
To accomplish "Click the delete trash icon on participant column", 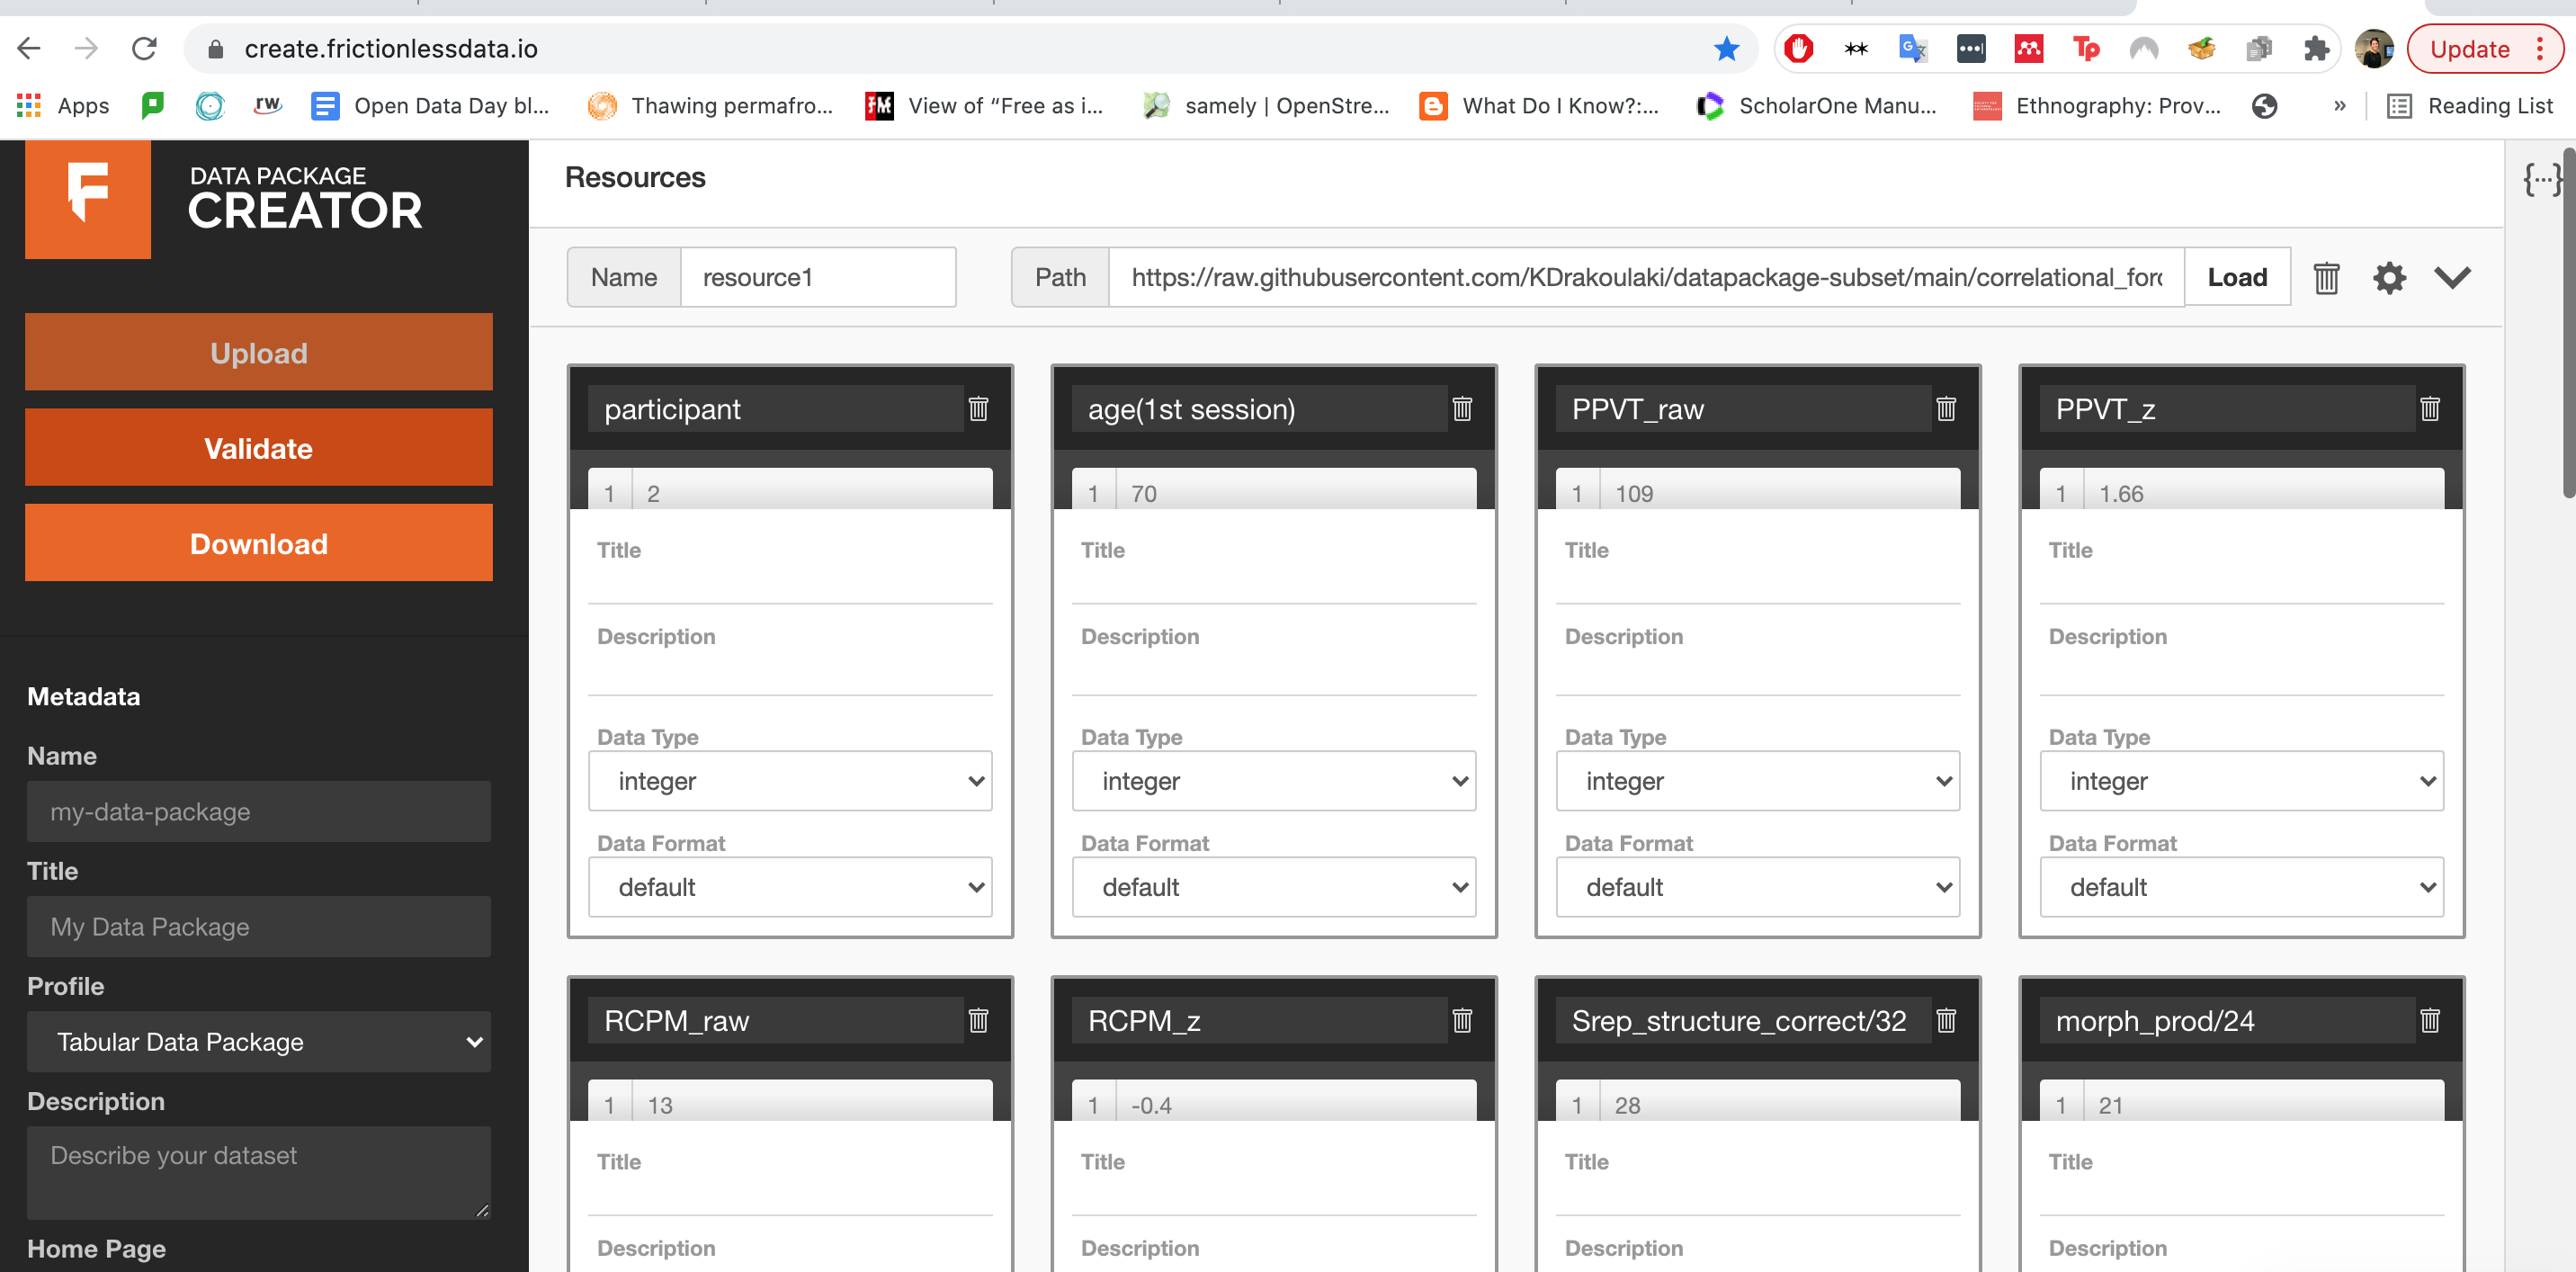I will tap(979, 409).
